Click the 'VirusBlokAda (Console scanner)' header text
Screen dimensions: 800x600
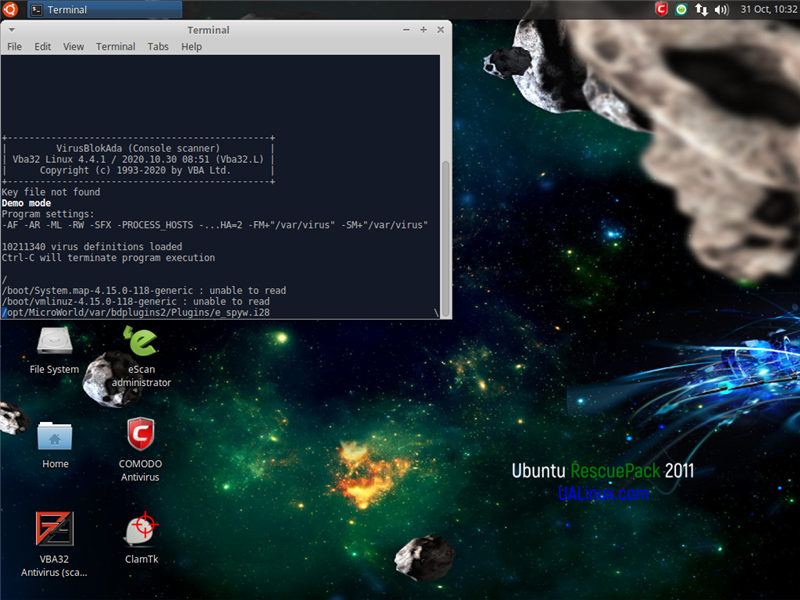[138, 148]
